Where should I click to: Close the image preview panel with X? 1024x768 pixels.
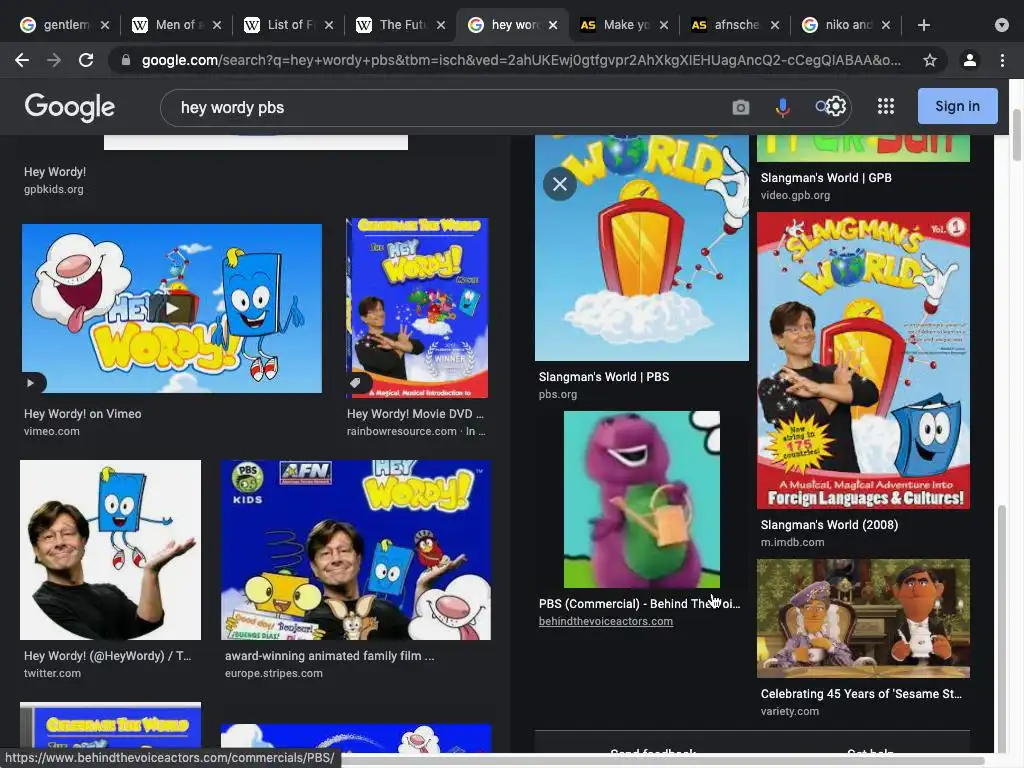click(560, 184)
